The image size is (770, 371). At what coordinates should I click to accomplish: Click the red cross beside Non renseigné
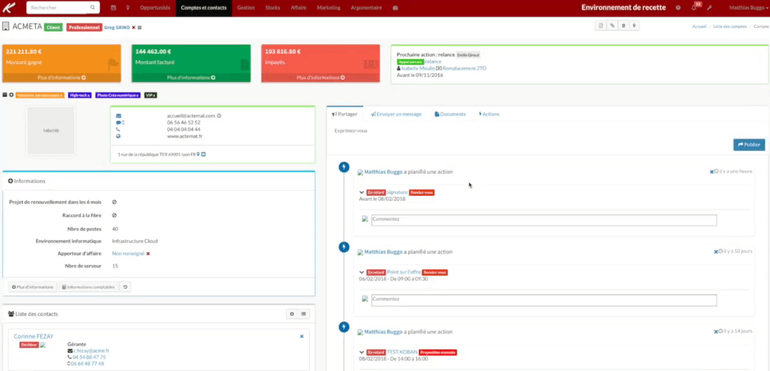pos(148,254)
